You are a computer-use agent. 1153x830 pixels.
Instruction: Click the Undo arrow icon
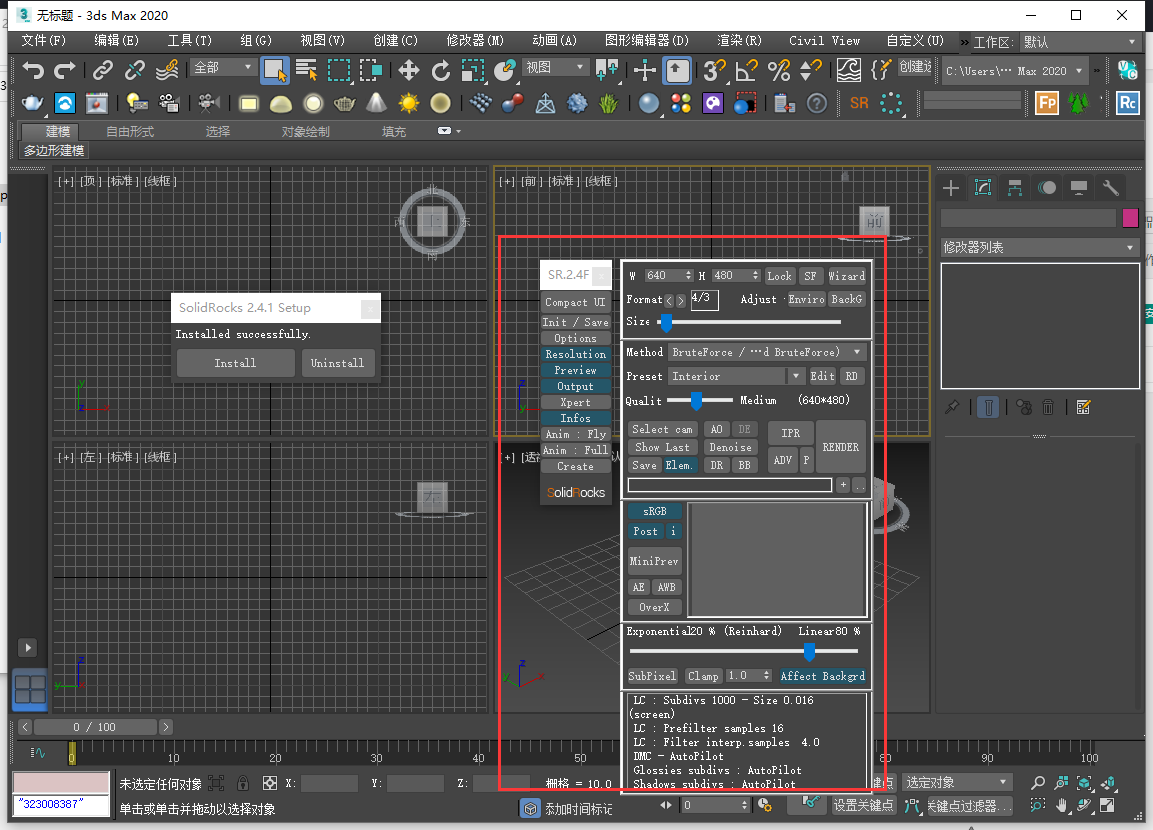(x=33, y=71)
